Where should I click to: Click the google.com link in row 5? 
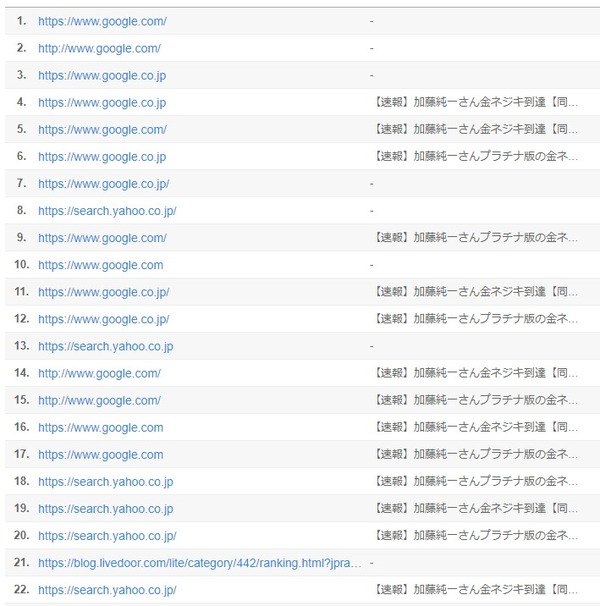102,129
